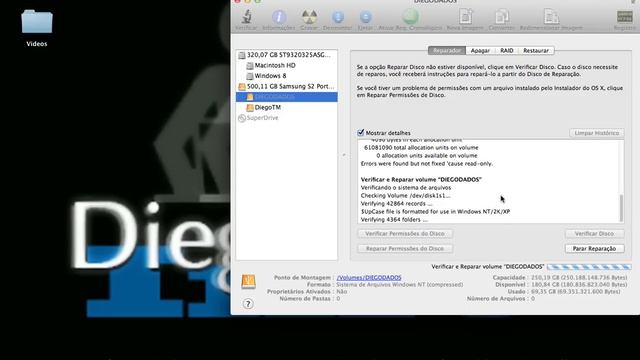Click the 'Proprietários Ativados : Não' text

(307, 292)
